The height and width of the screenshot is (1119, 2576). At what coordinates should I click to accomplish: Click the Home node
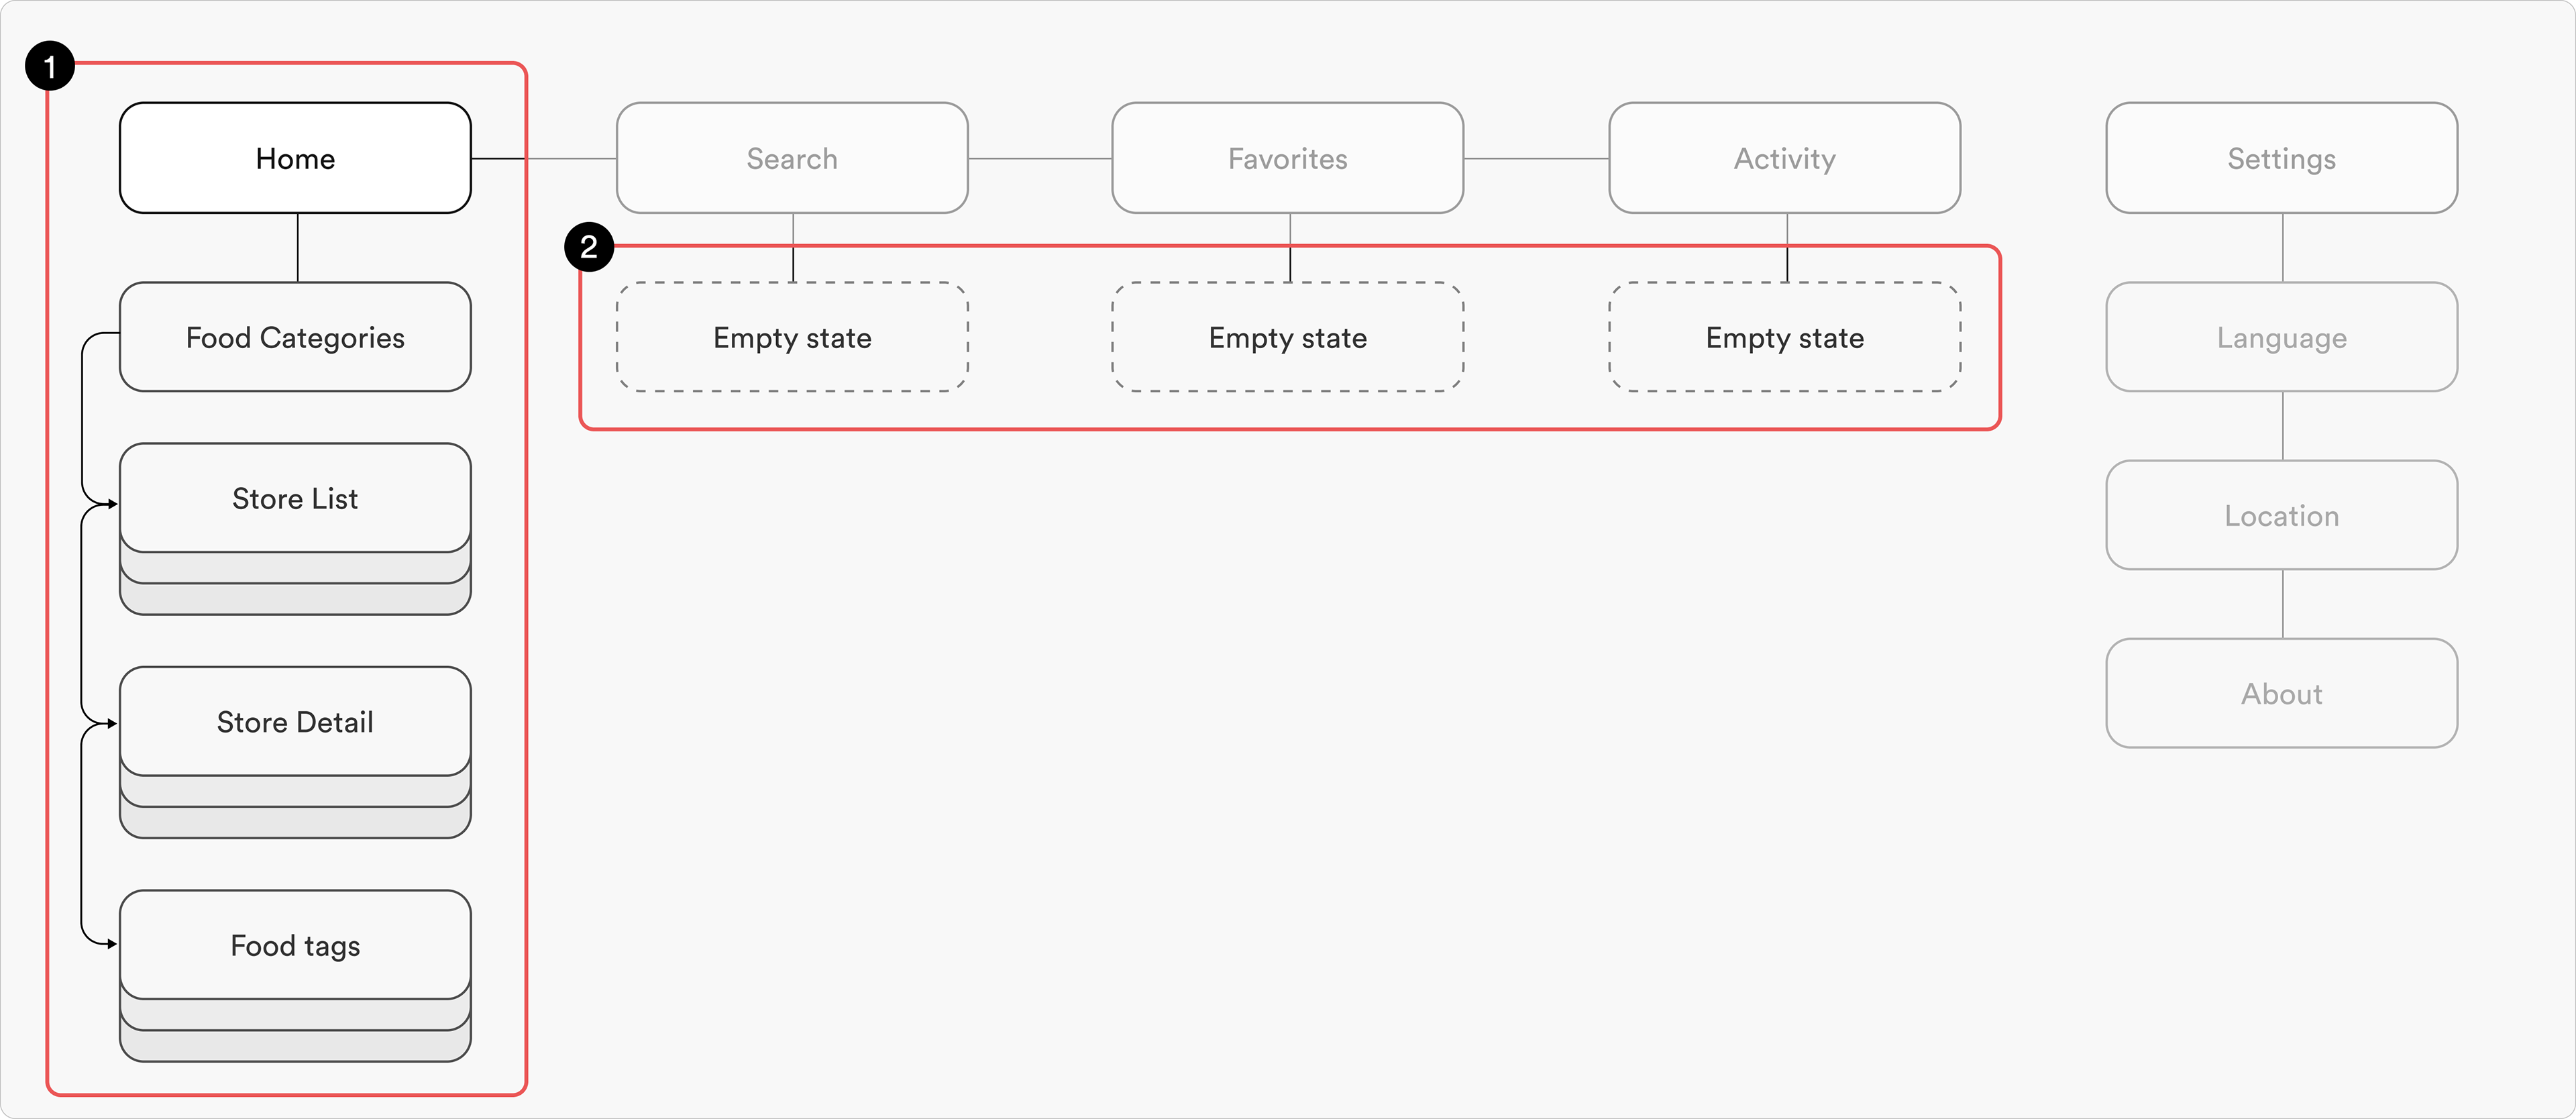pyautogui.click(x=295, y=158)
